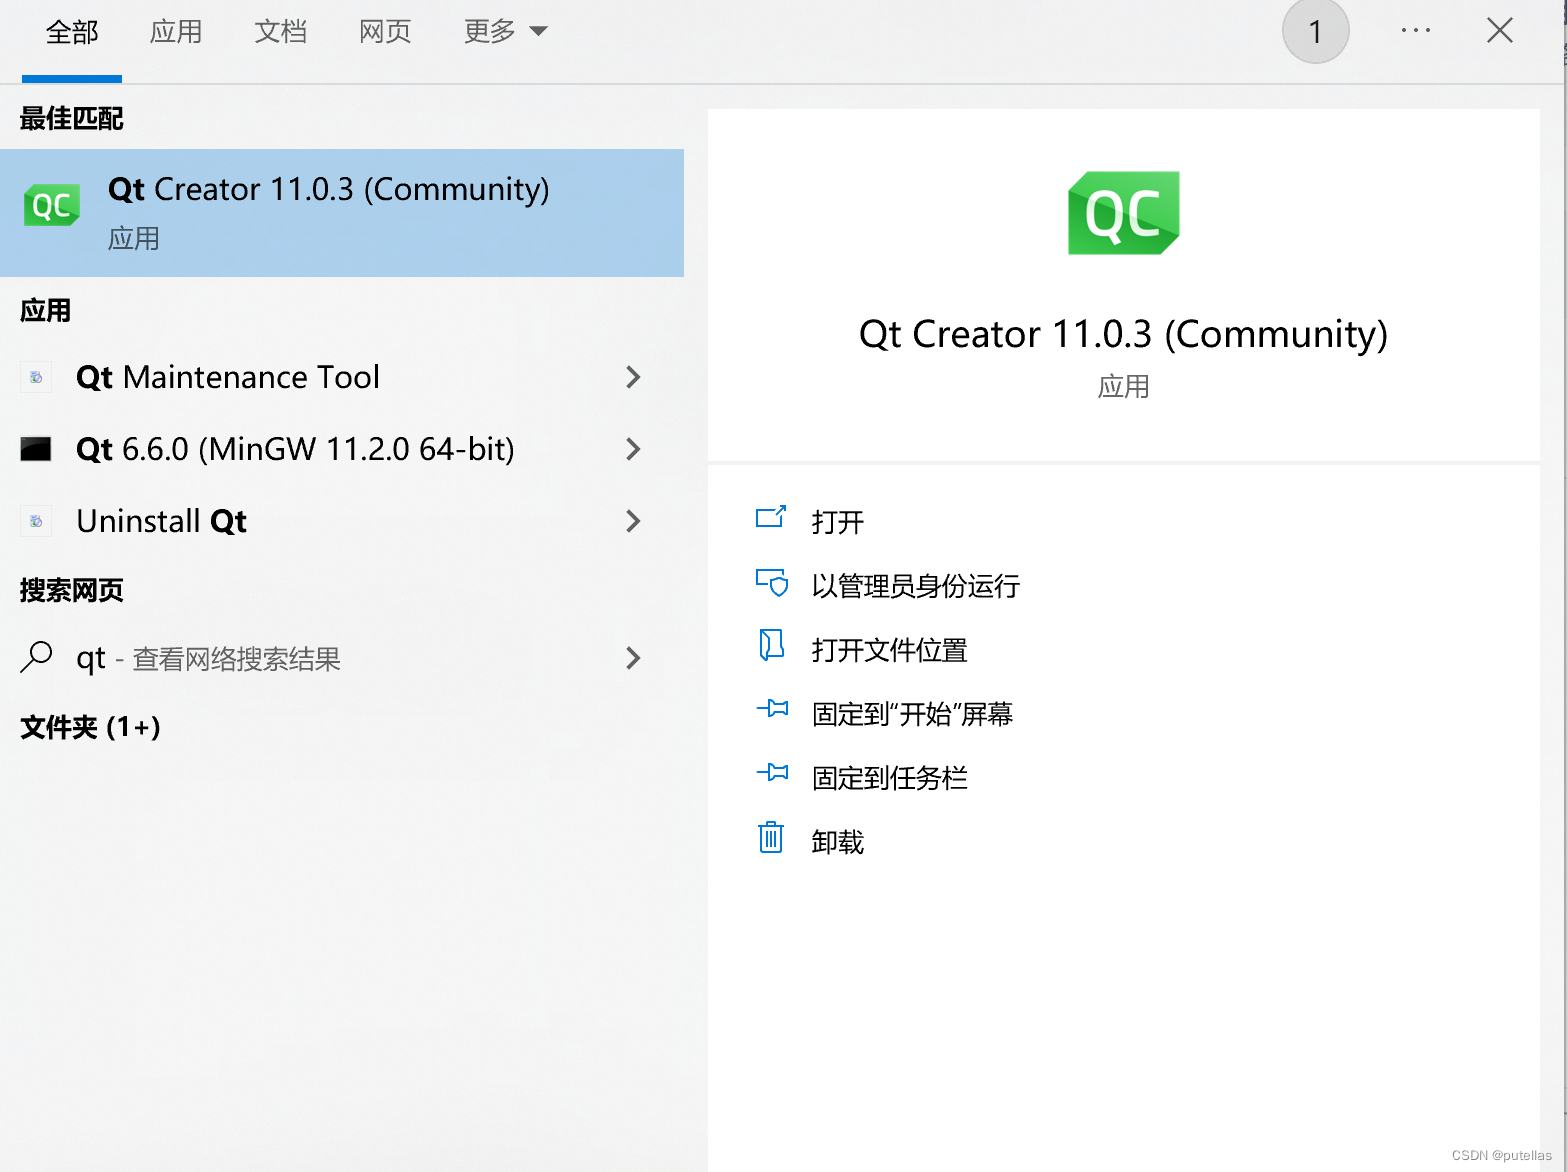Click the Qt Creator green QC app icon
Image resolution: width=1567 pixels, height=1172 pixels.
click(x=51, y=205)
